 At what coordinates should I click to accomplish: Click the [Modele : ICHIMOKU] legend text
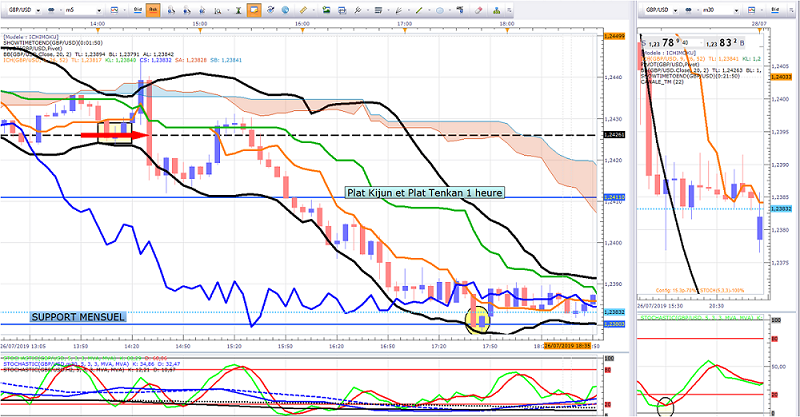31,37
